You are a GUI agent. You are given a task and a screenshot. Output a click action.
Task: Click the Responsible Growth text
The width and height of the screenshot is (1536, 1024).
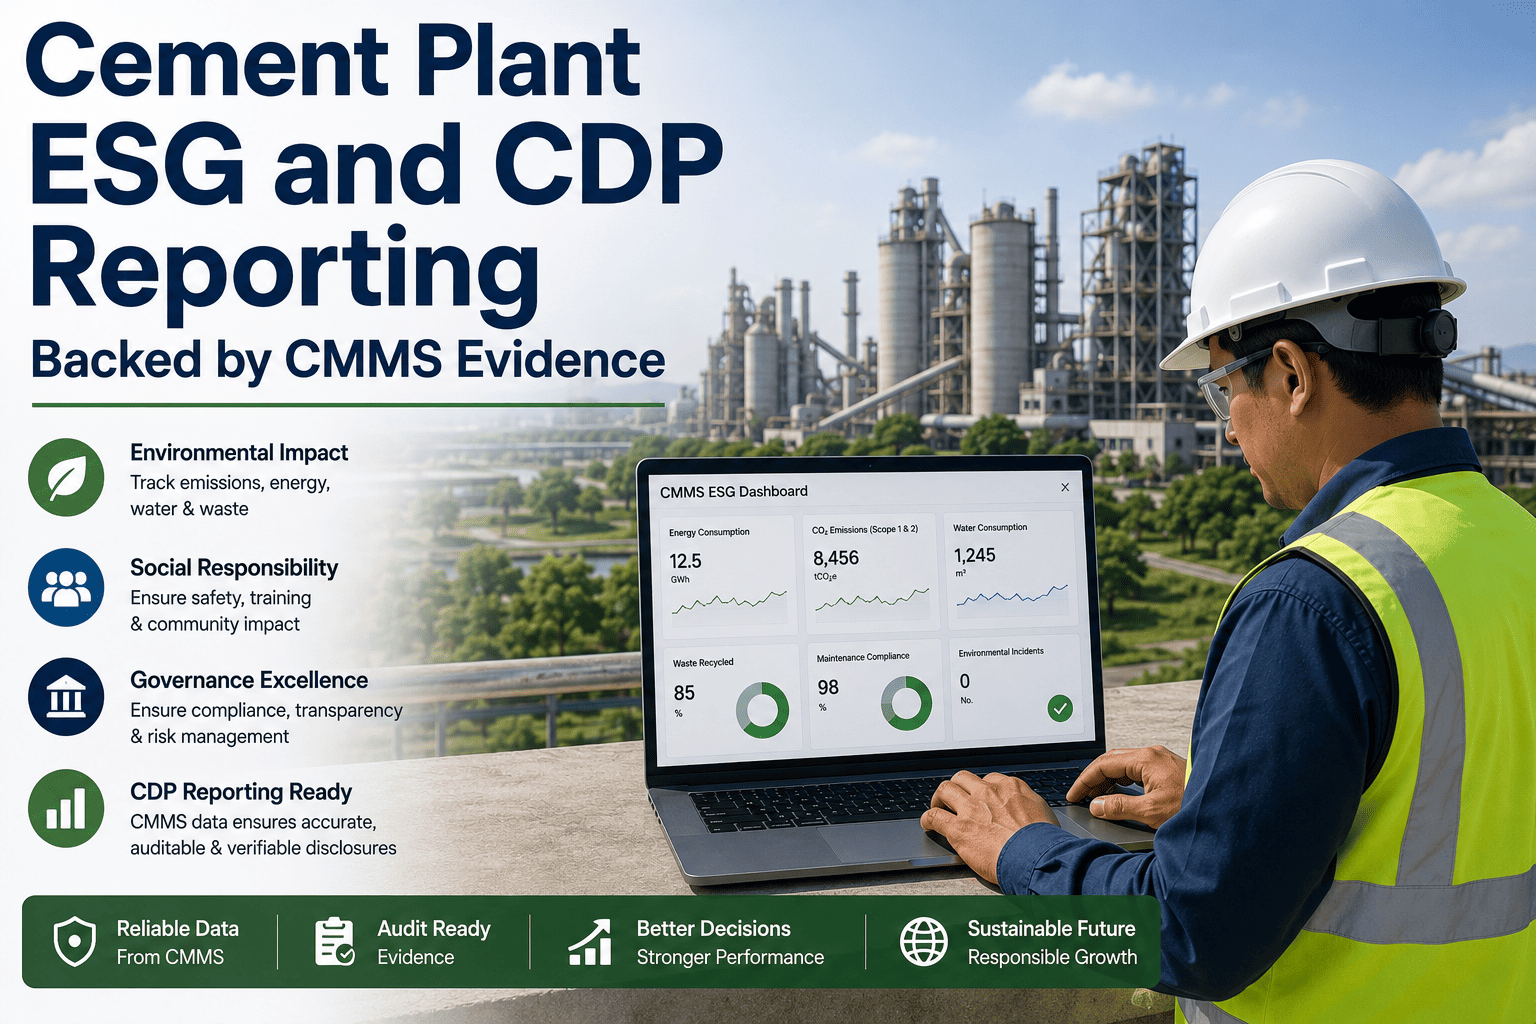click(1053, 958)
